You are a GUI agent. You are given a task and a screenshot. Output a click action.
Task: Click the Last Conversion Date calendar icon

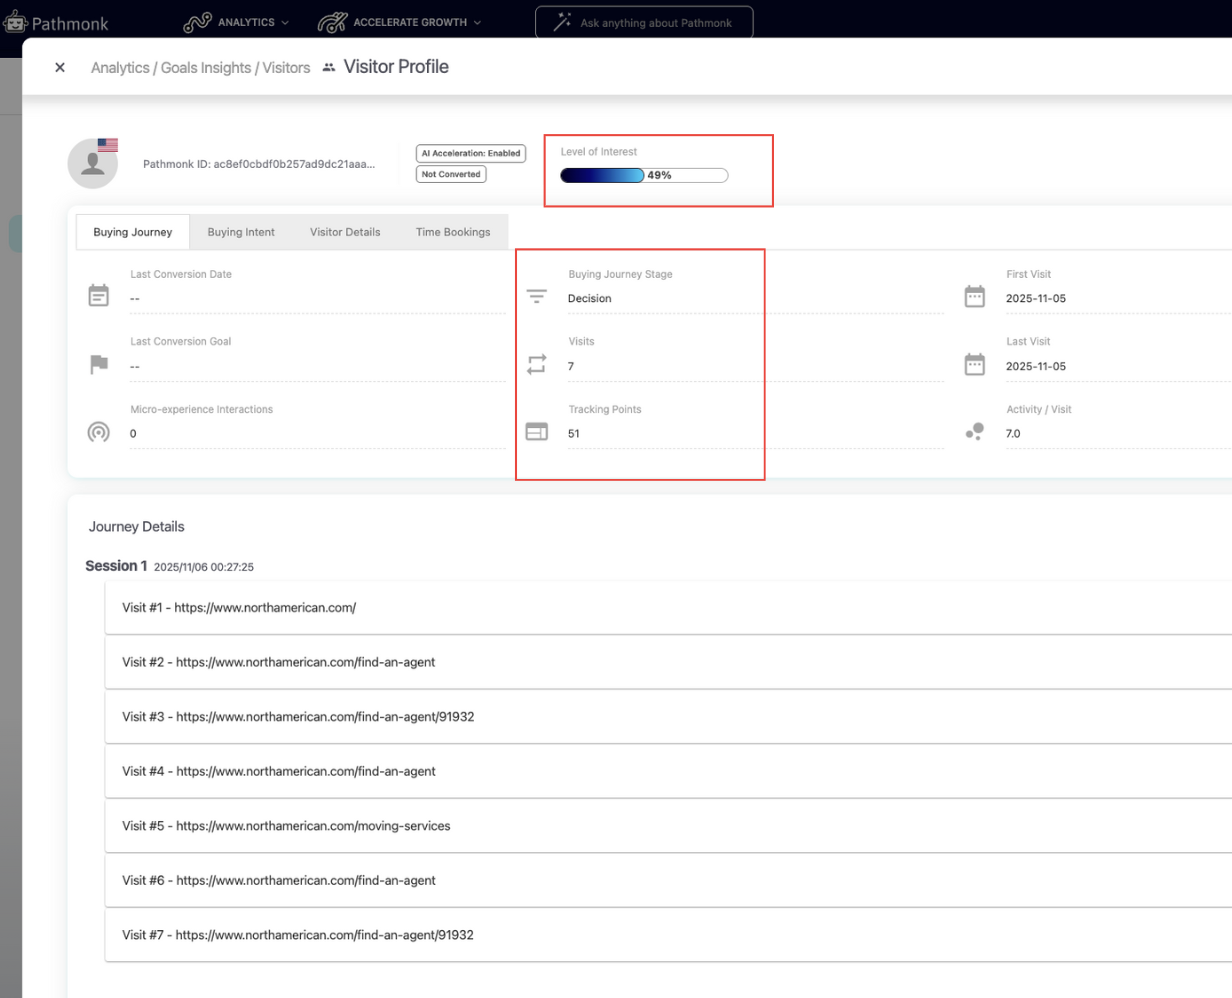coord(98,296)
